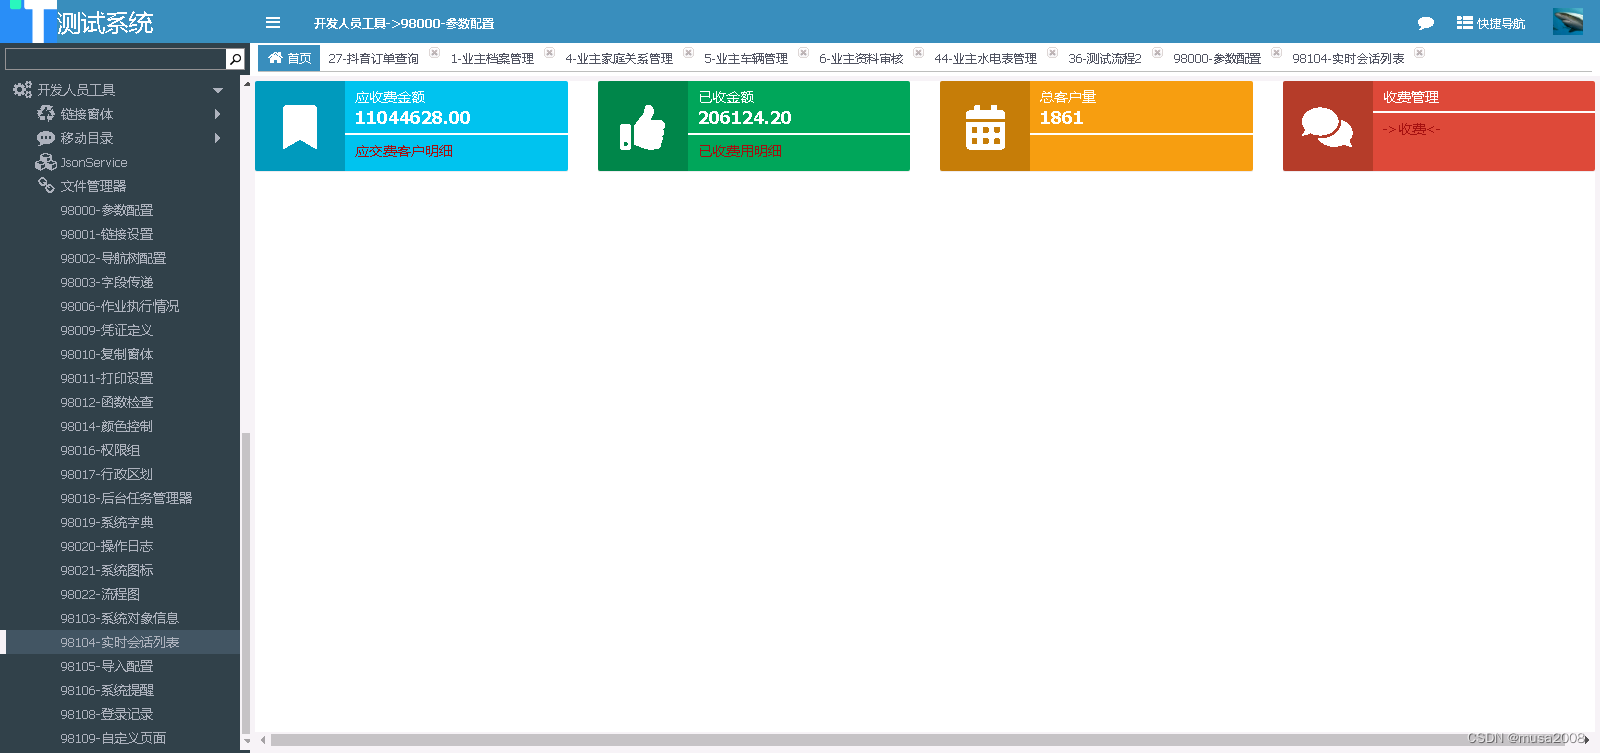
Task: Click the thumbs-up icon on 已收金额 card
Action: [642, 127]
